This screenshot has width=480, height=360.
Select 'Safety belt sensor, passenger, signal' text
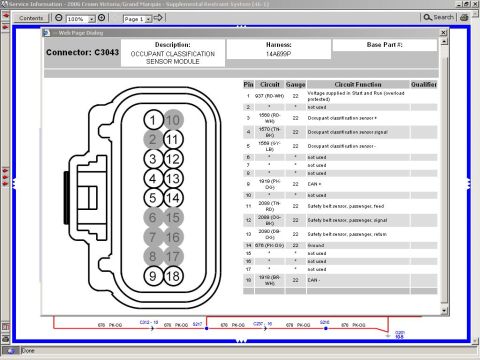point(347,220)
